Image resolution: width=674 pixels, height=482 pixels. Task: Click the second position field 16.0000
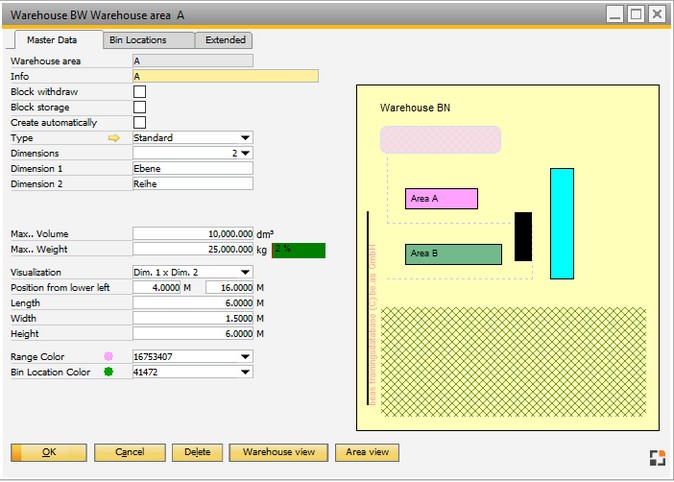click(x=230, y=288)
